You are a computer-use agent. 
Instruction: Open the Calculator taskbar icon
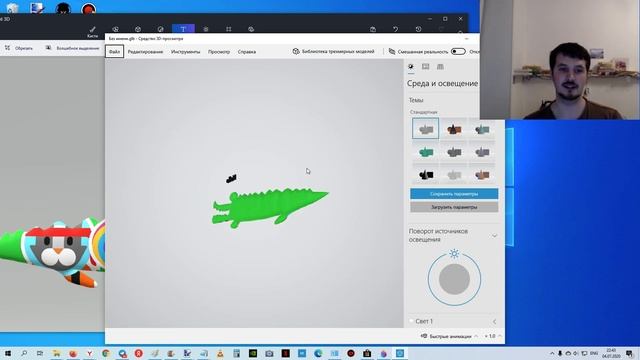tap(236, 353)
